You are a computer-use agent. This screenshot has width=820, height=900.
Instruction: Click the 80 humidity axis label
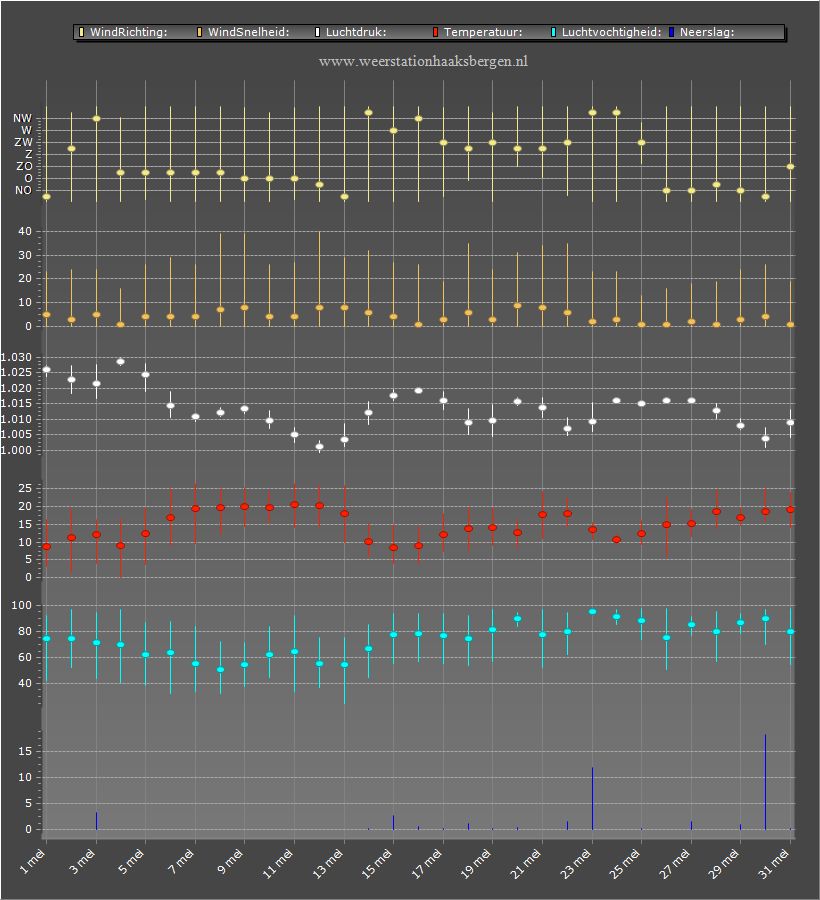click(25, 631)
